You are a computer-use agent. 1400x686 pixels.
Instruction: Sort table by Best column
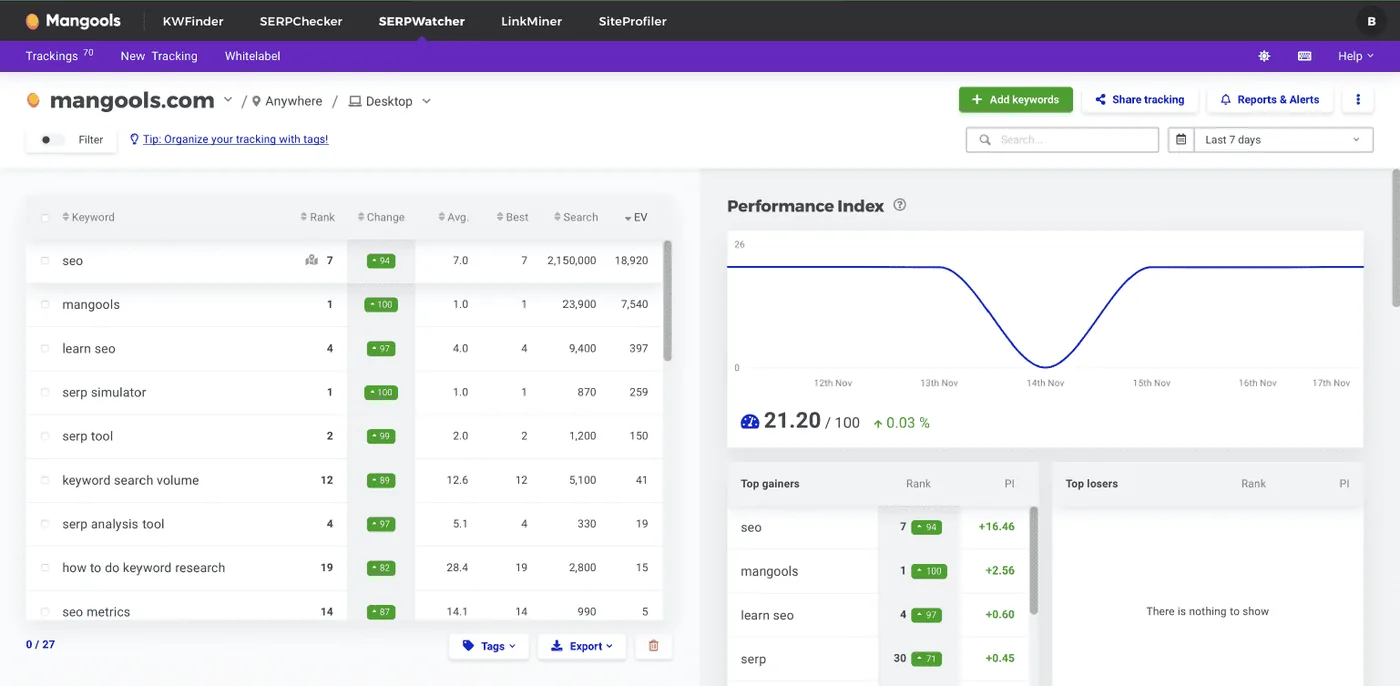(x=512, y=217)
